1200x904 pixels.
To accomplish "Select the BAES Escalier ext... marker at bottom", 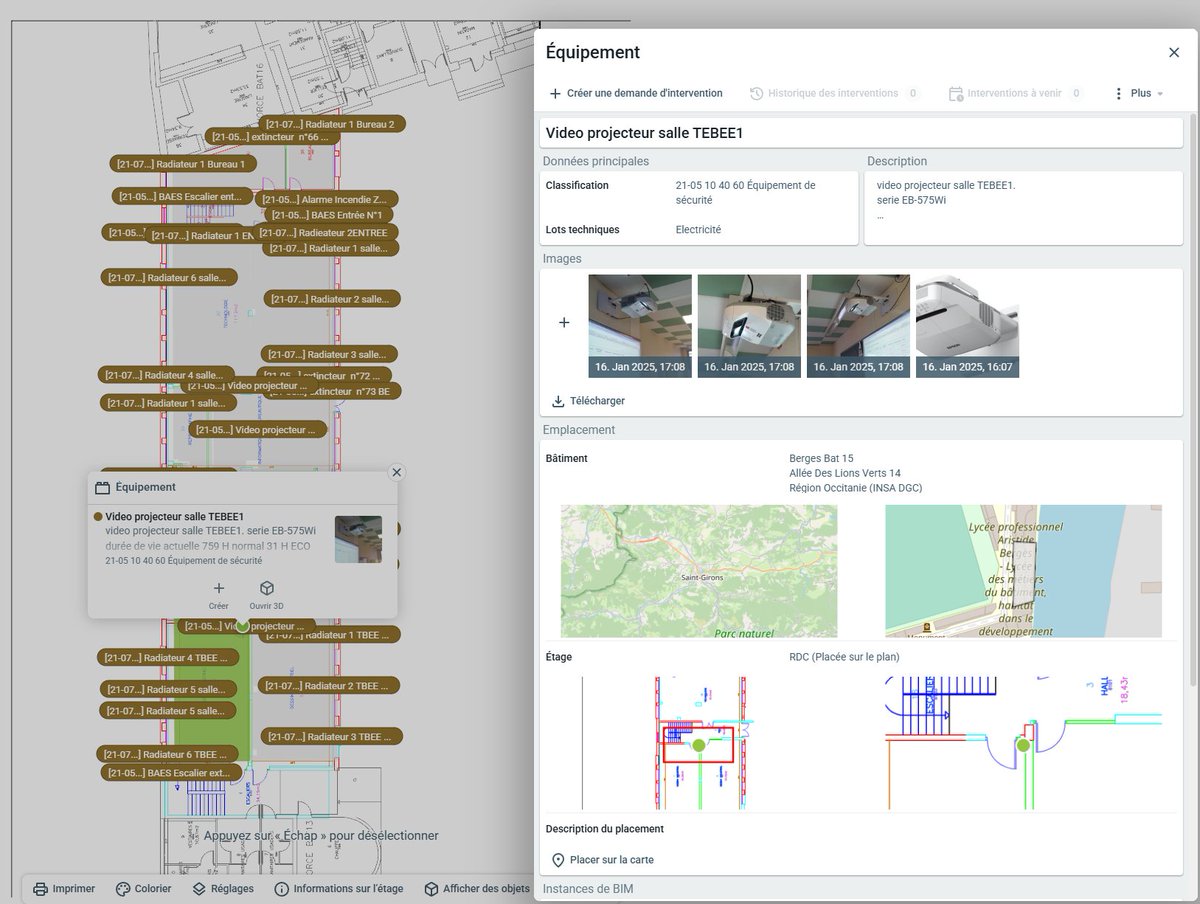I will 172,773.
